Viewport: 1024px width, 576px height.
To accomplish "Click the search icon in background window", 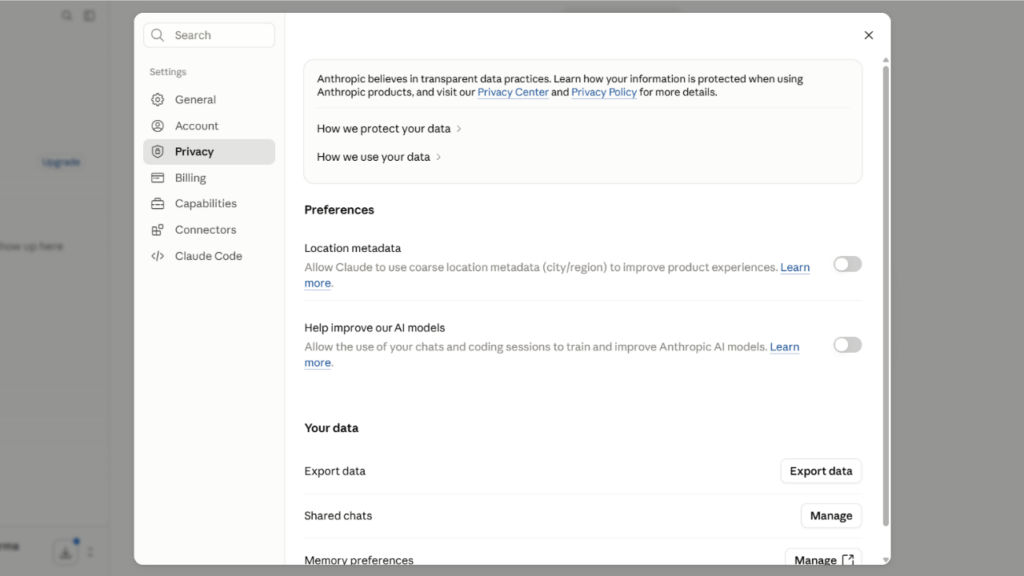I will click(67, 15).
